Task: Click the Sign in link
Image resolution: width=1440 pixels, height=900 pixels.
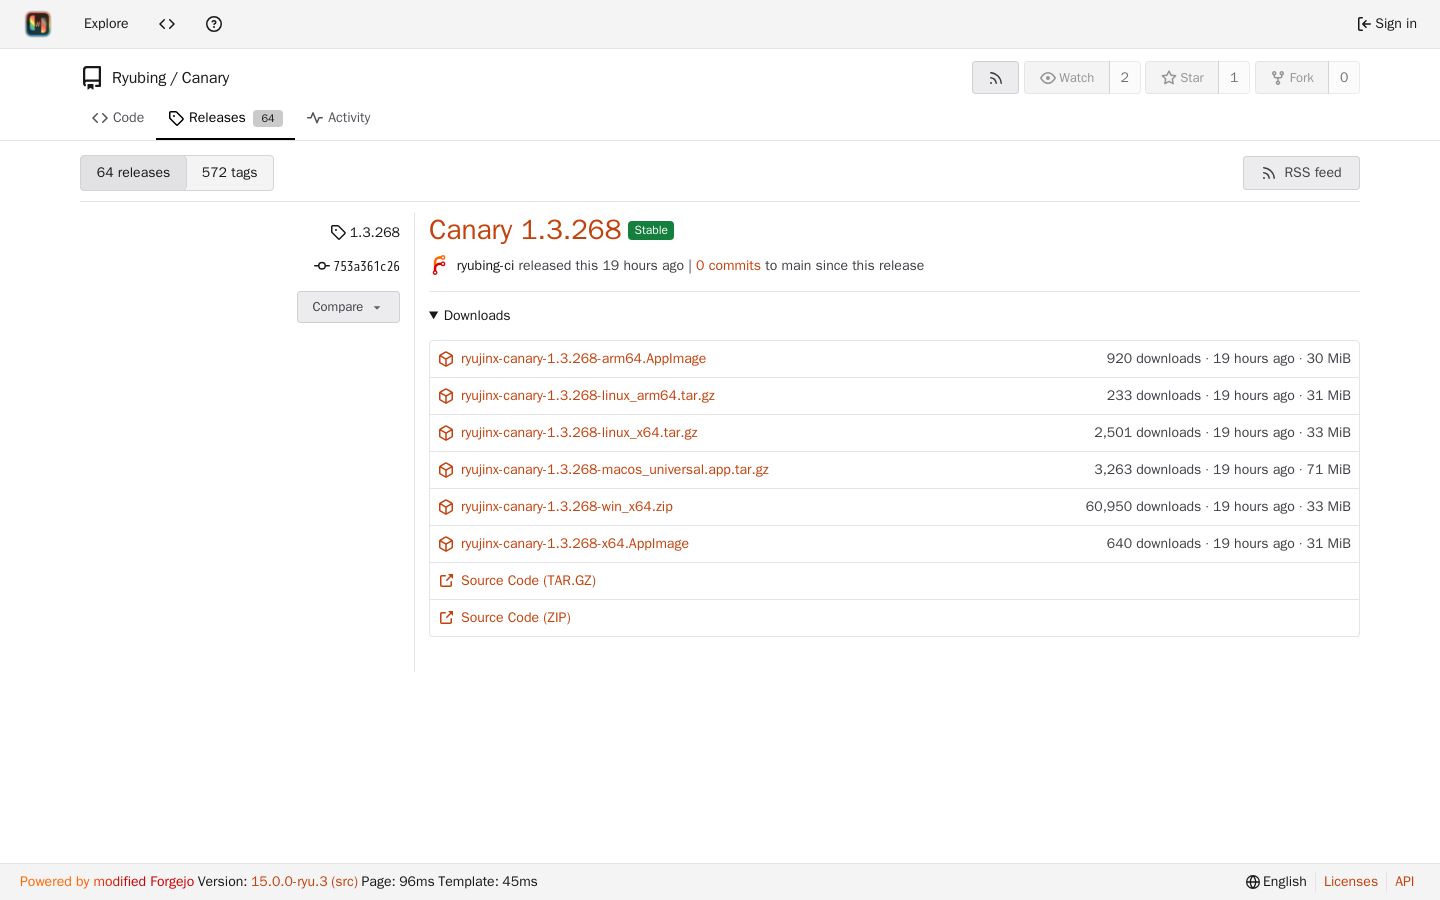Action: pyautogui.click(x=1386, y=24)
